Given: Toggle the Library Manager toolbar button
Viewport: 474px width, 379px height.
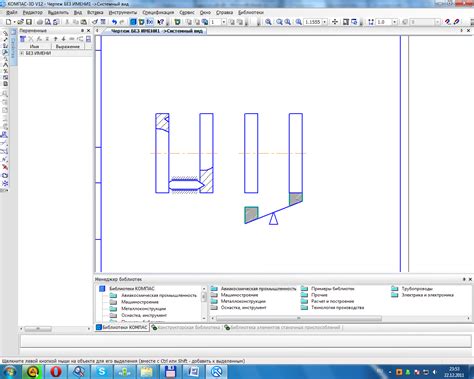Looking at the screenshot, I should [x=133, y=22].
